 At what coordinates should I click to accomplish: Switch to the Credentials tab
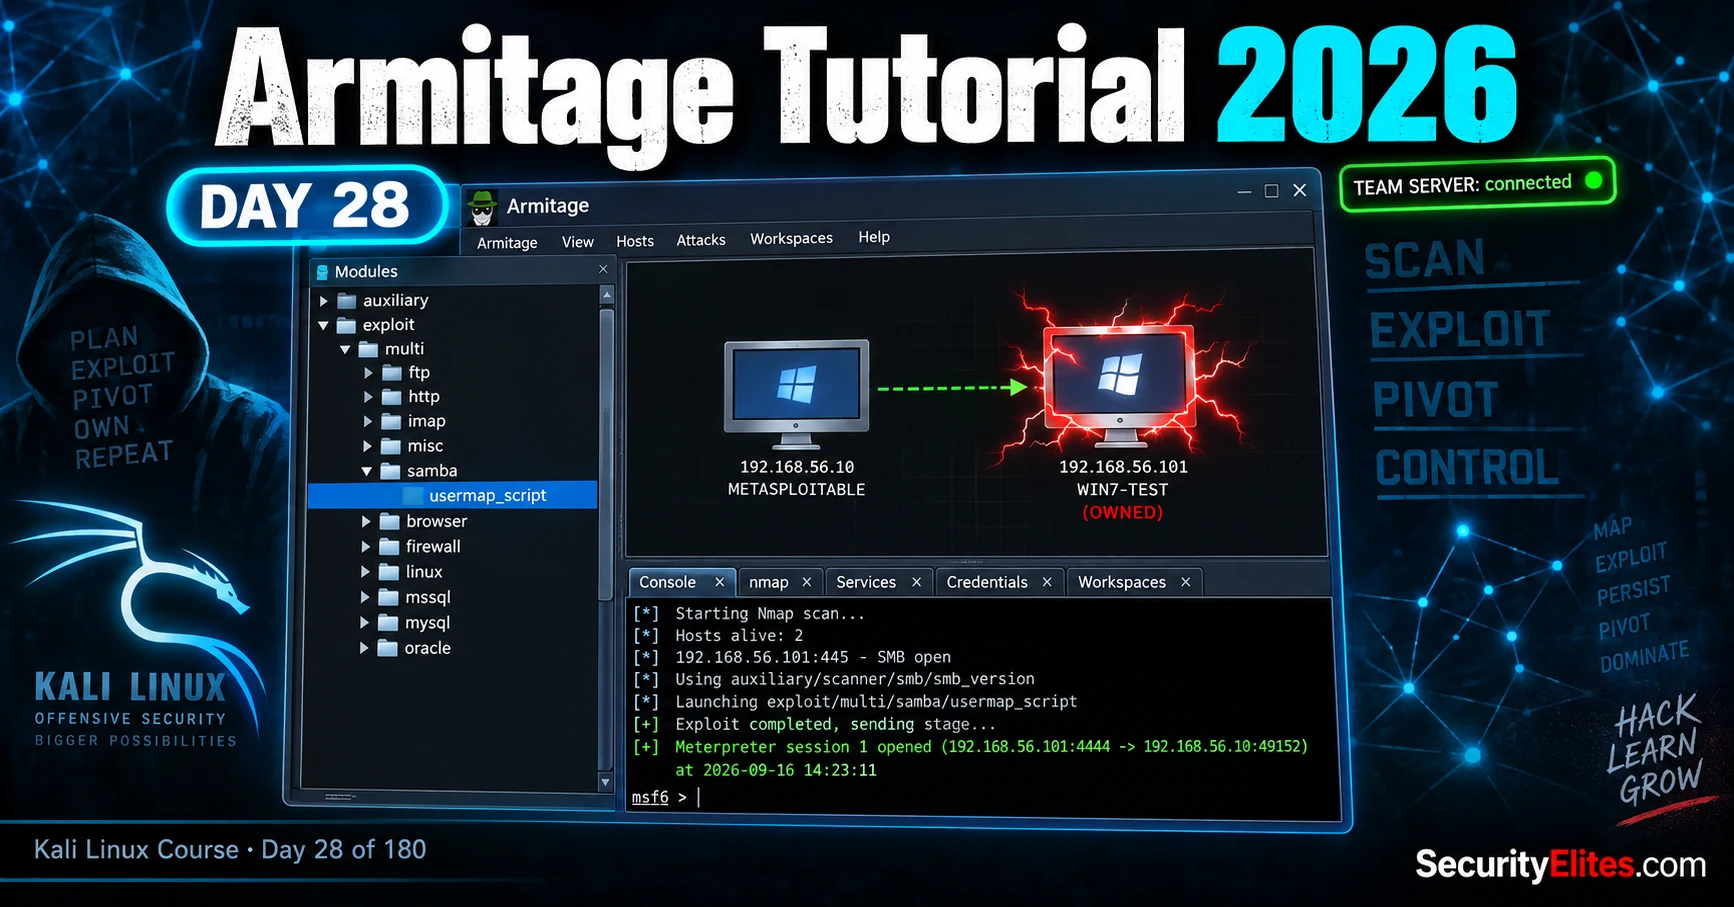click(x=987, y=582)
